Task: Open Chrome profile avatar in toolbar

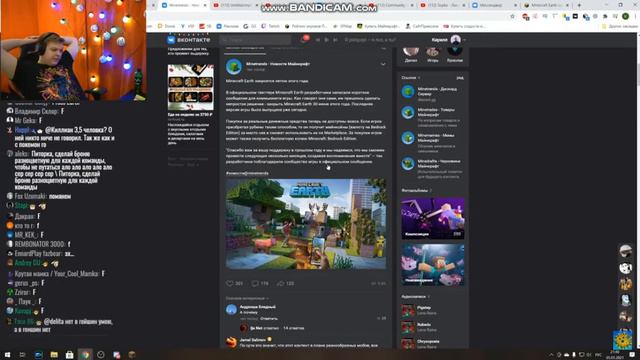Action: (x=625, y=16)
